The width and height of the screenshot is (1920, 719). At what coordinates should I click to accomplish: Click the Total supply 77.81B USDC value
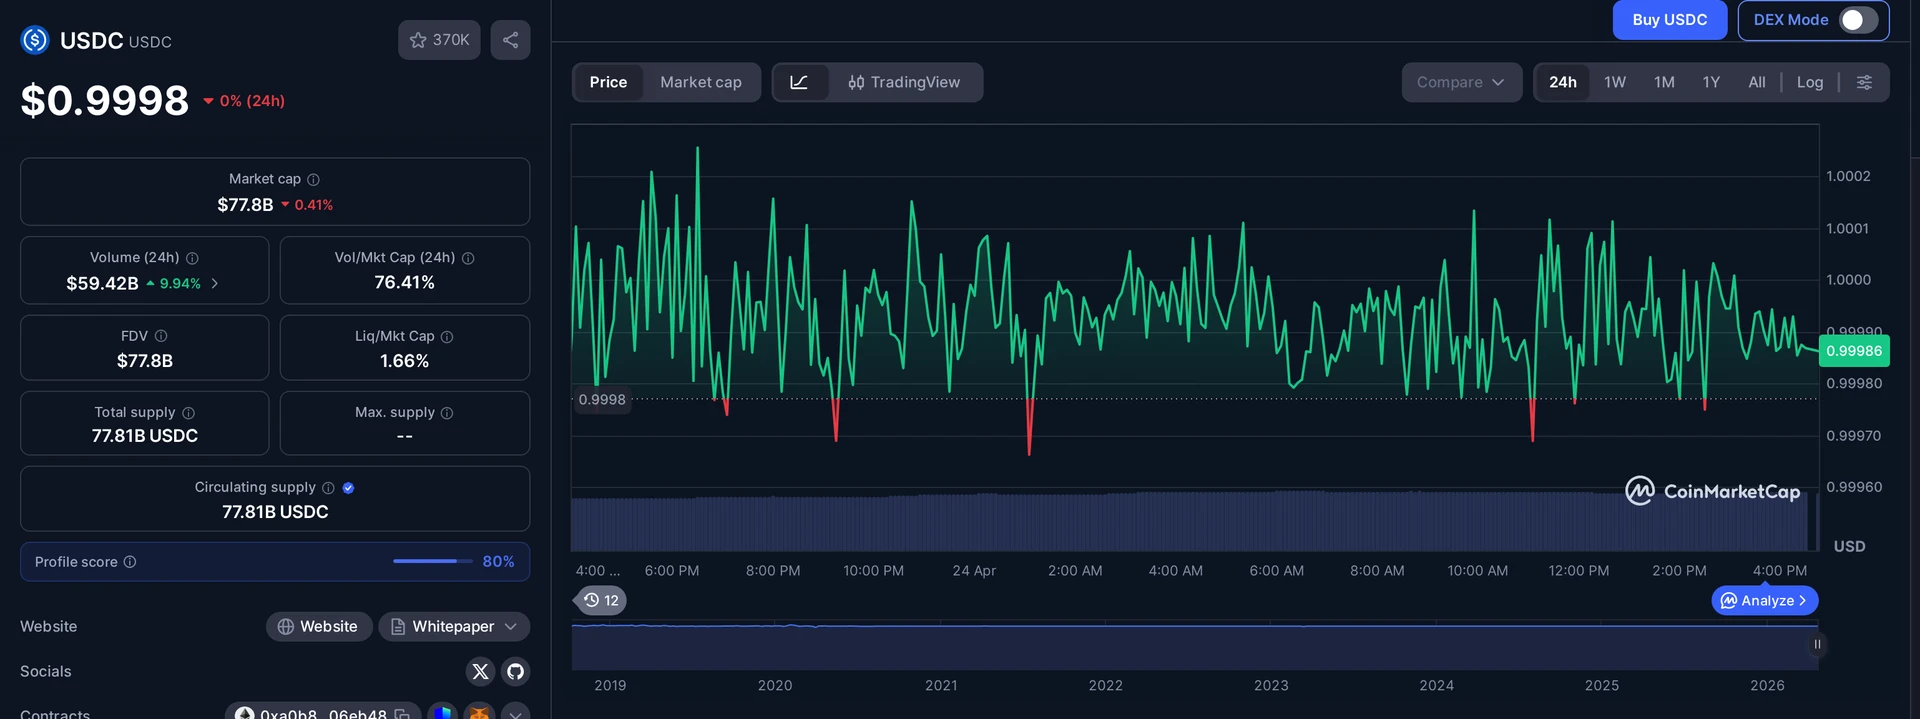145,436
